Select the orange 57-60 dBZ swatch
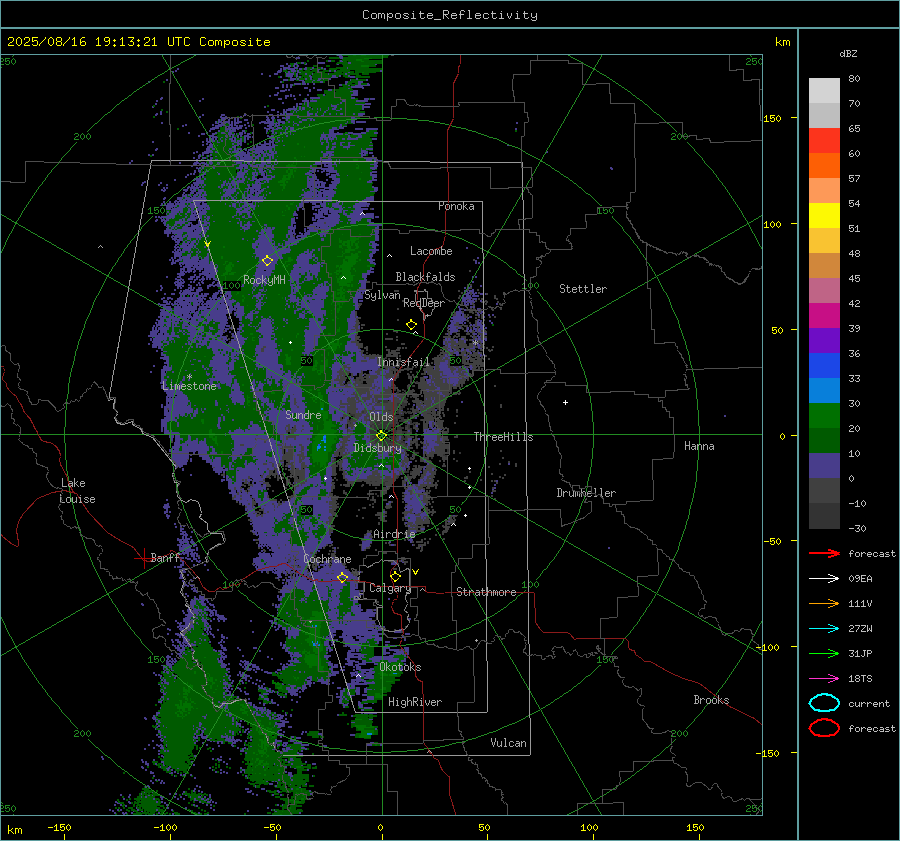Screen dimensions: 900x841 pos(824,166)
